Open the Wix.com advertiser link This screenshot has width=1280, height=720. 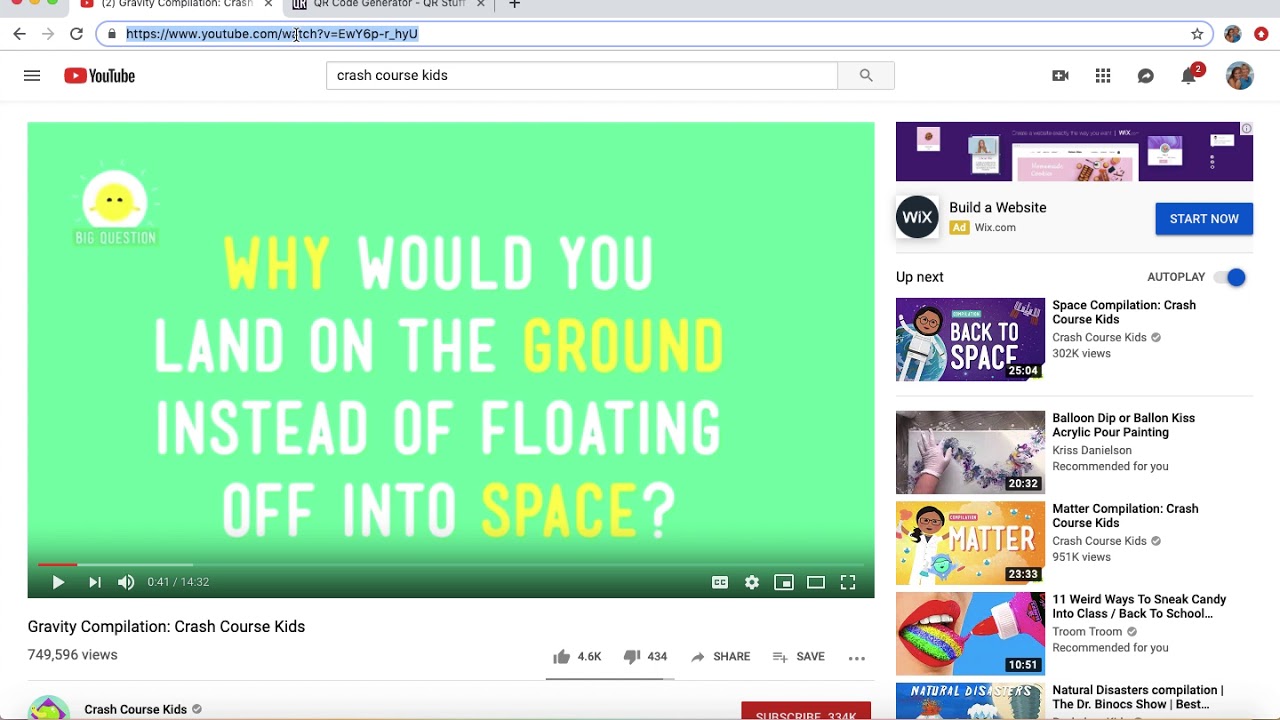[995, 228]
